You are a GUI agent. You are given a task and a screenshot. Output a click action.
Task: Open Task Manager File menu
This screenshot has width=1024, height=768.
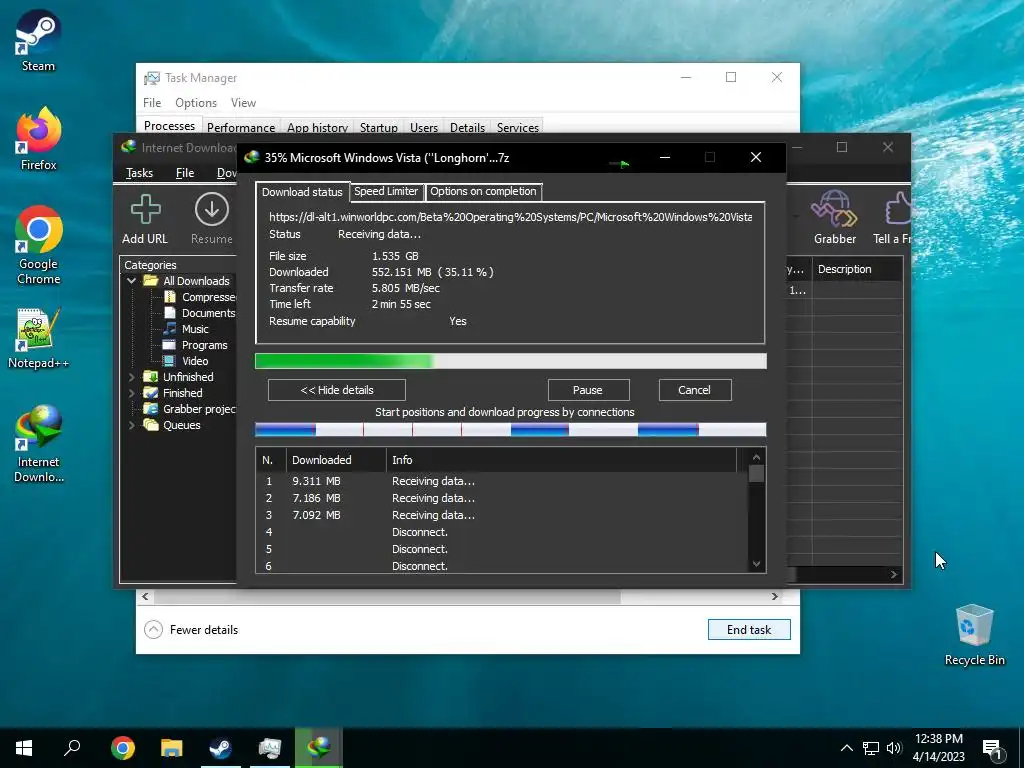[x=152, y=103]
